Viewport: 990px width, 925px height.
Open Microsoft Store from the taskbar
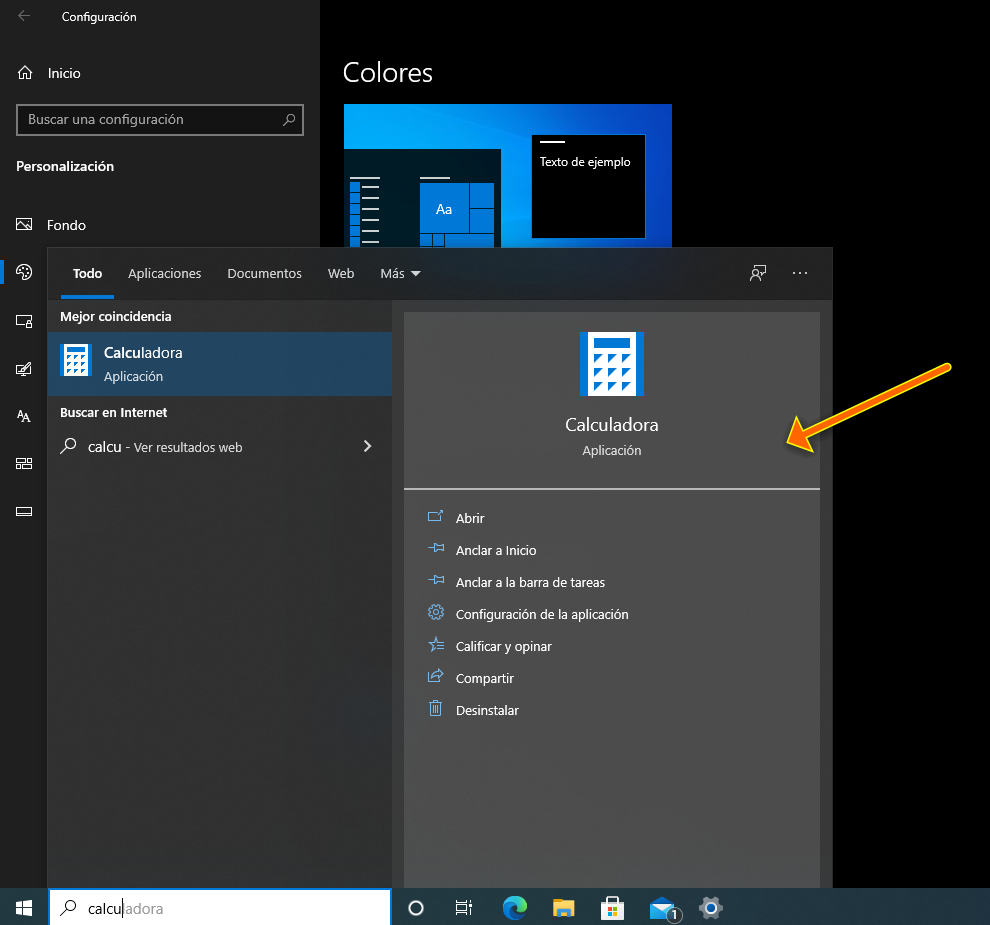tap(613, 908)
